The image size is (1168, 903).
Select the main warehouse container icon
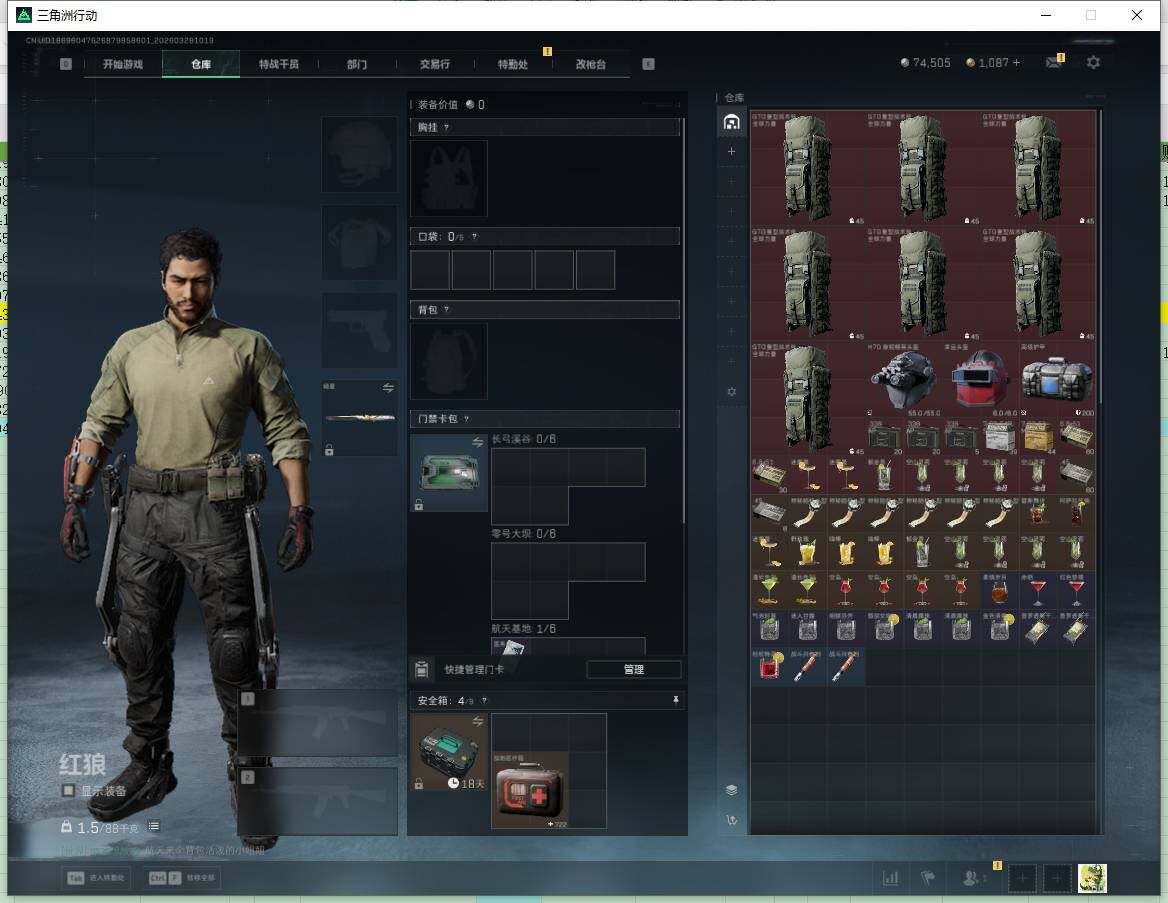(731, 121)
